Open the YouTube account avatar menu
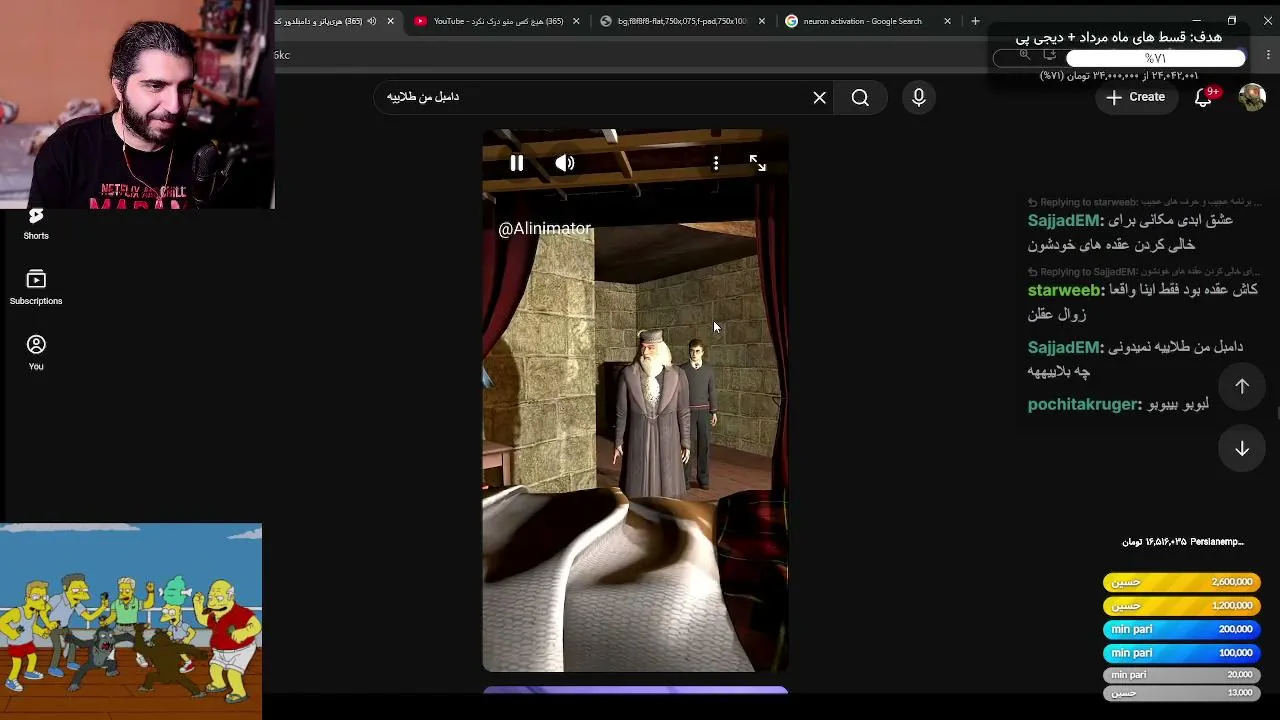 click(1252, 97)
